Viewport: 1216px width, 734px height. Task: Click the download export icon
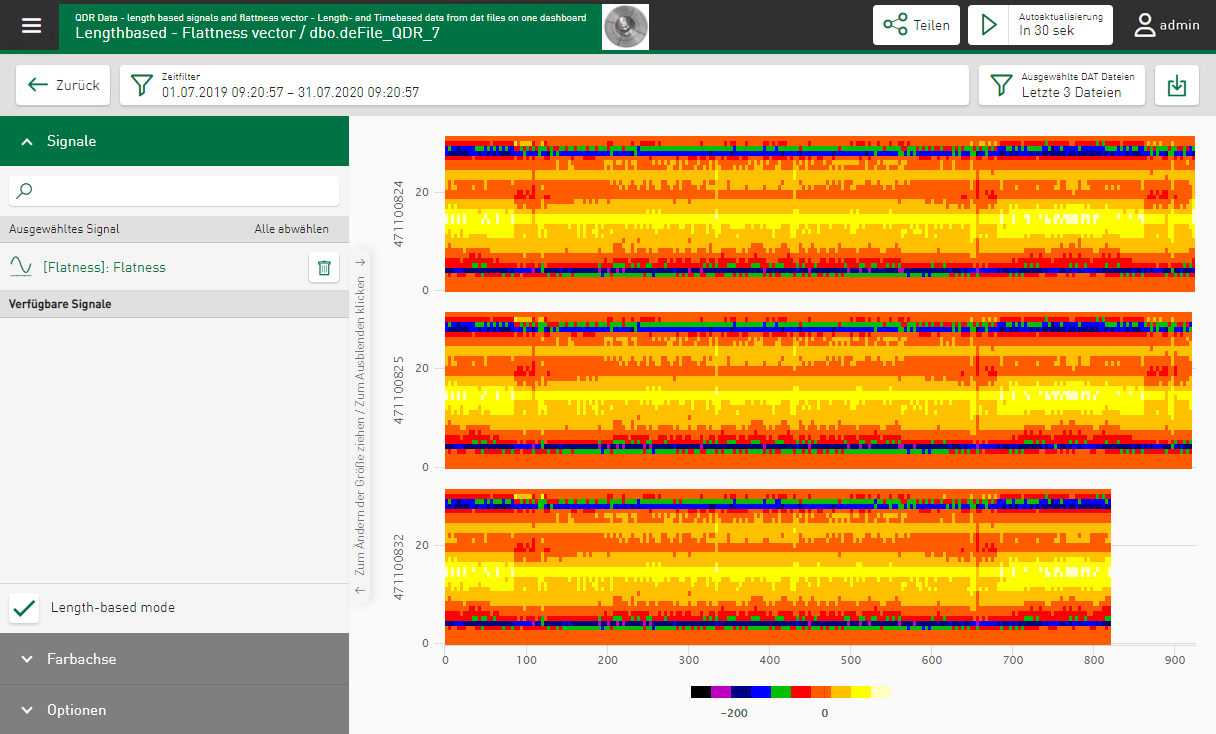click(x=1177, y=85)
